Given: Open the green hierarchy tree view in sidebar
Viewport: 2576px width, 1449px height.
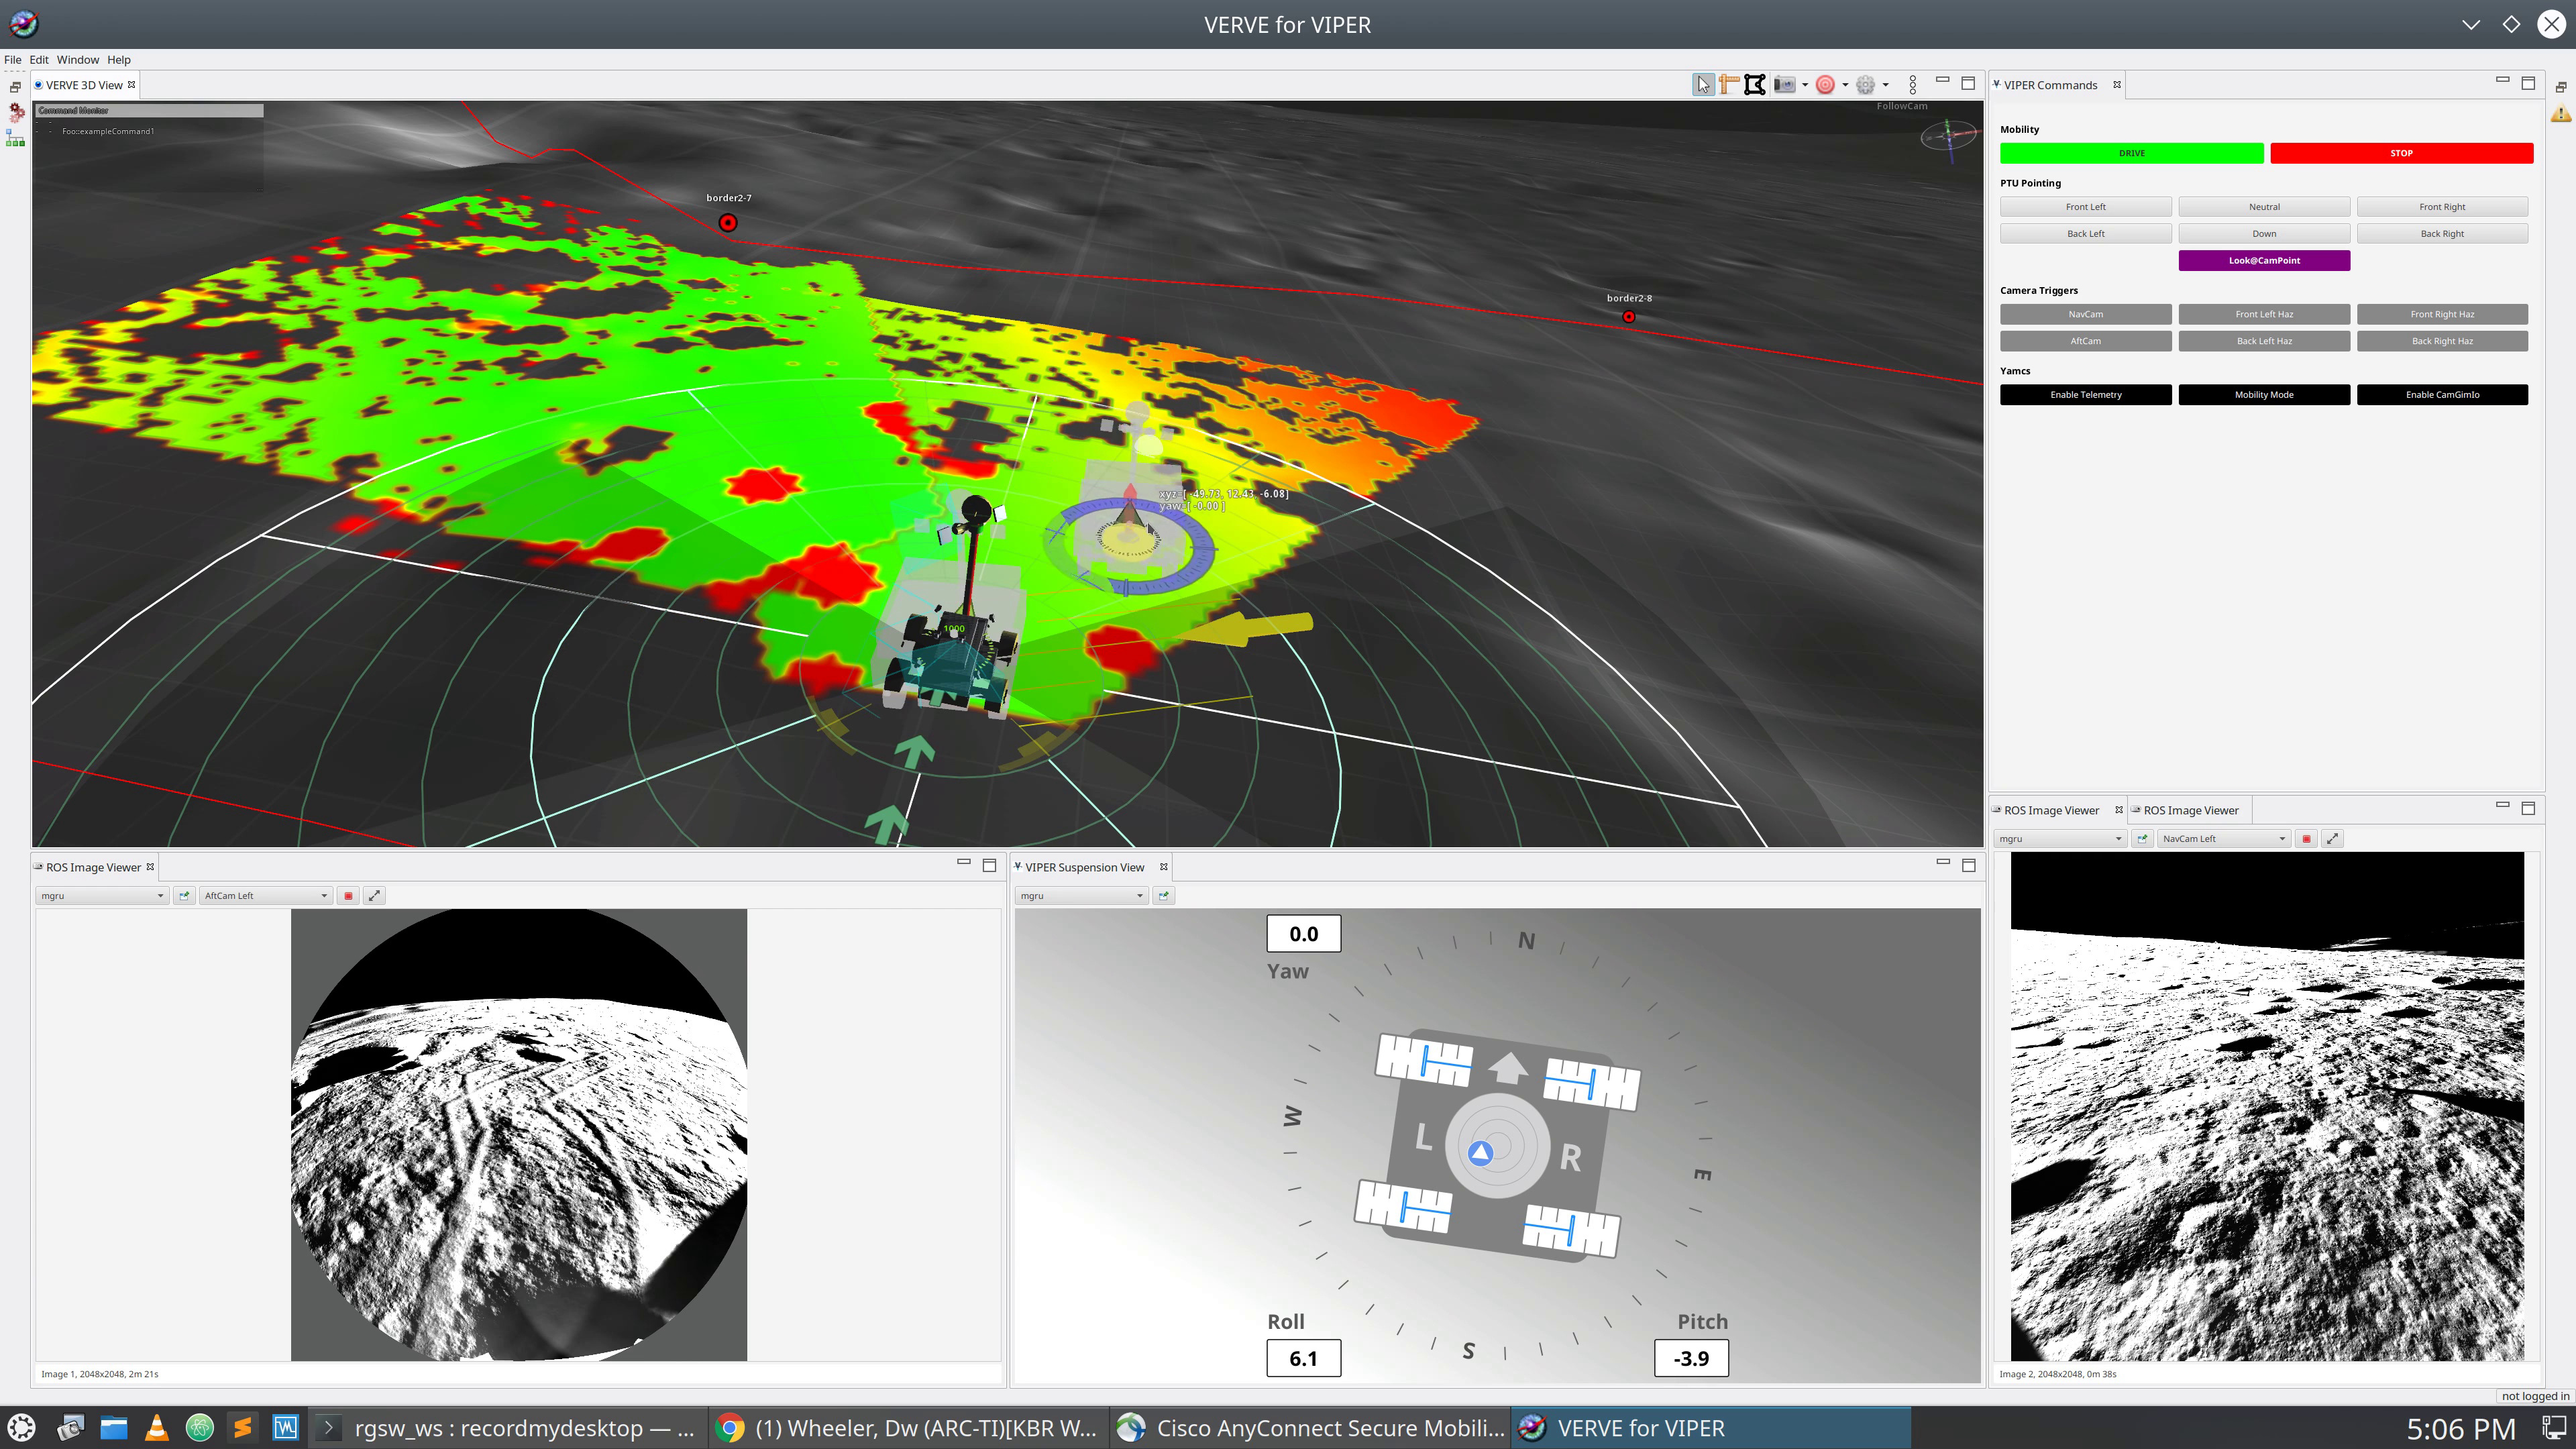Looking at the screenshot, I should pyautogui.click(x=16, y=139).
